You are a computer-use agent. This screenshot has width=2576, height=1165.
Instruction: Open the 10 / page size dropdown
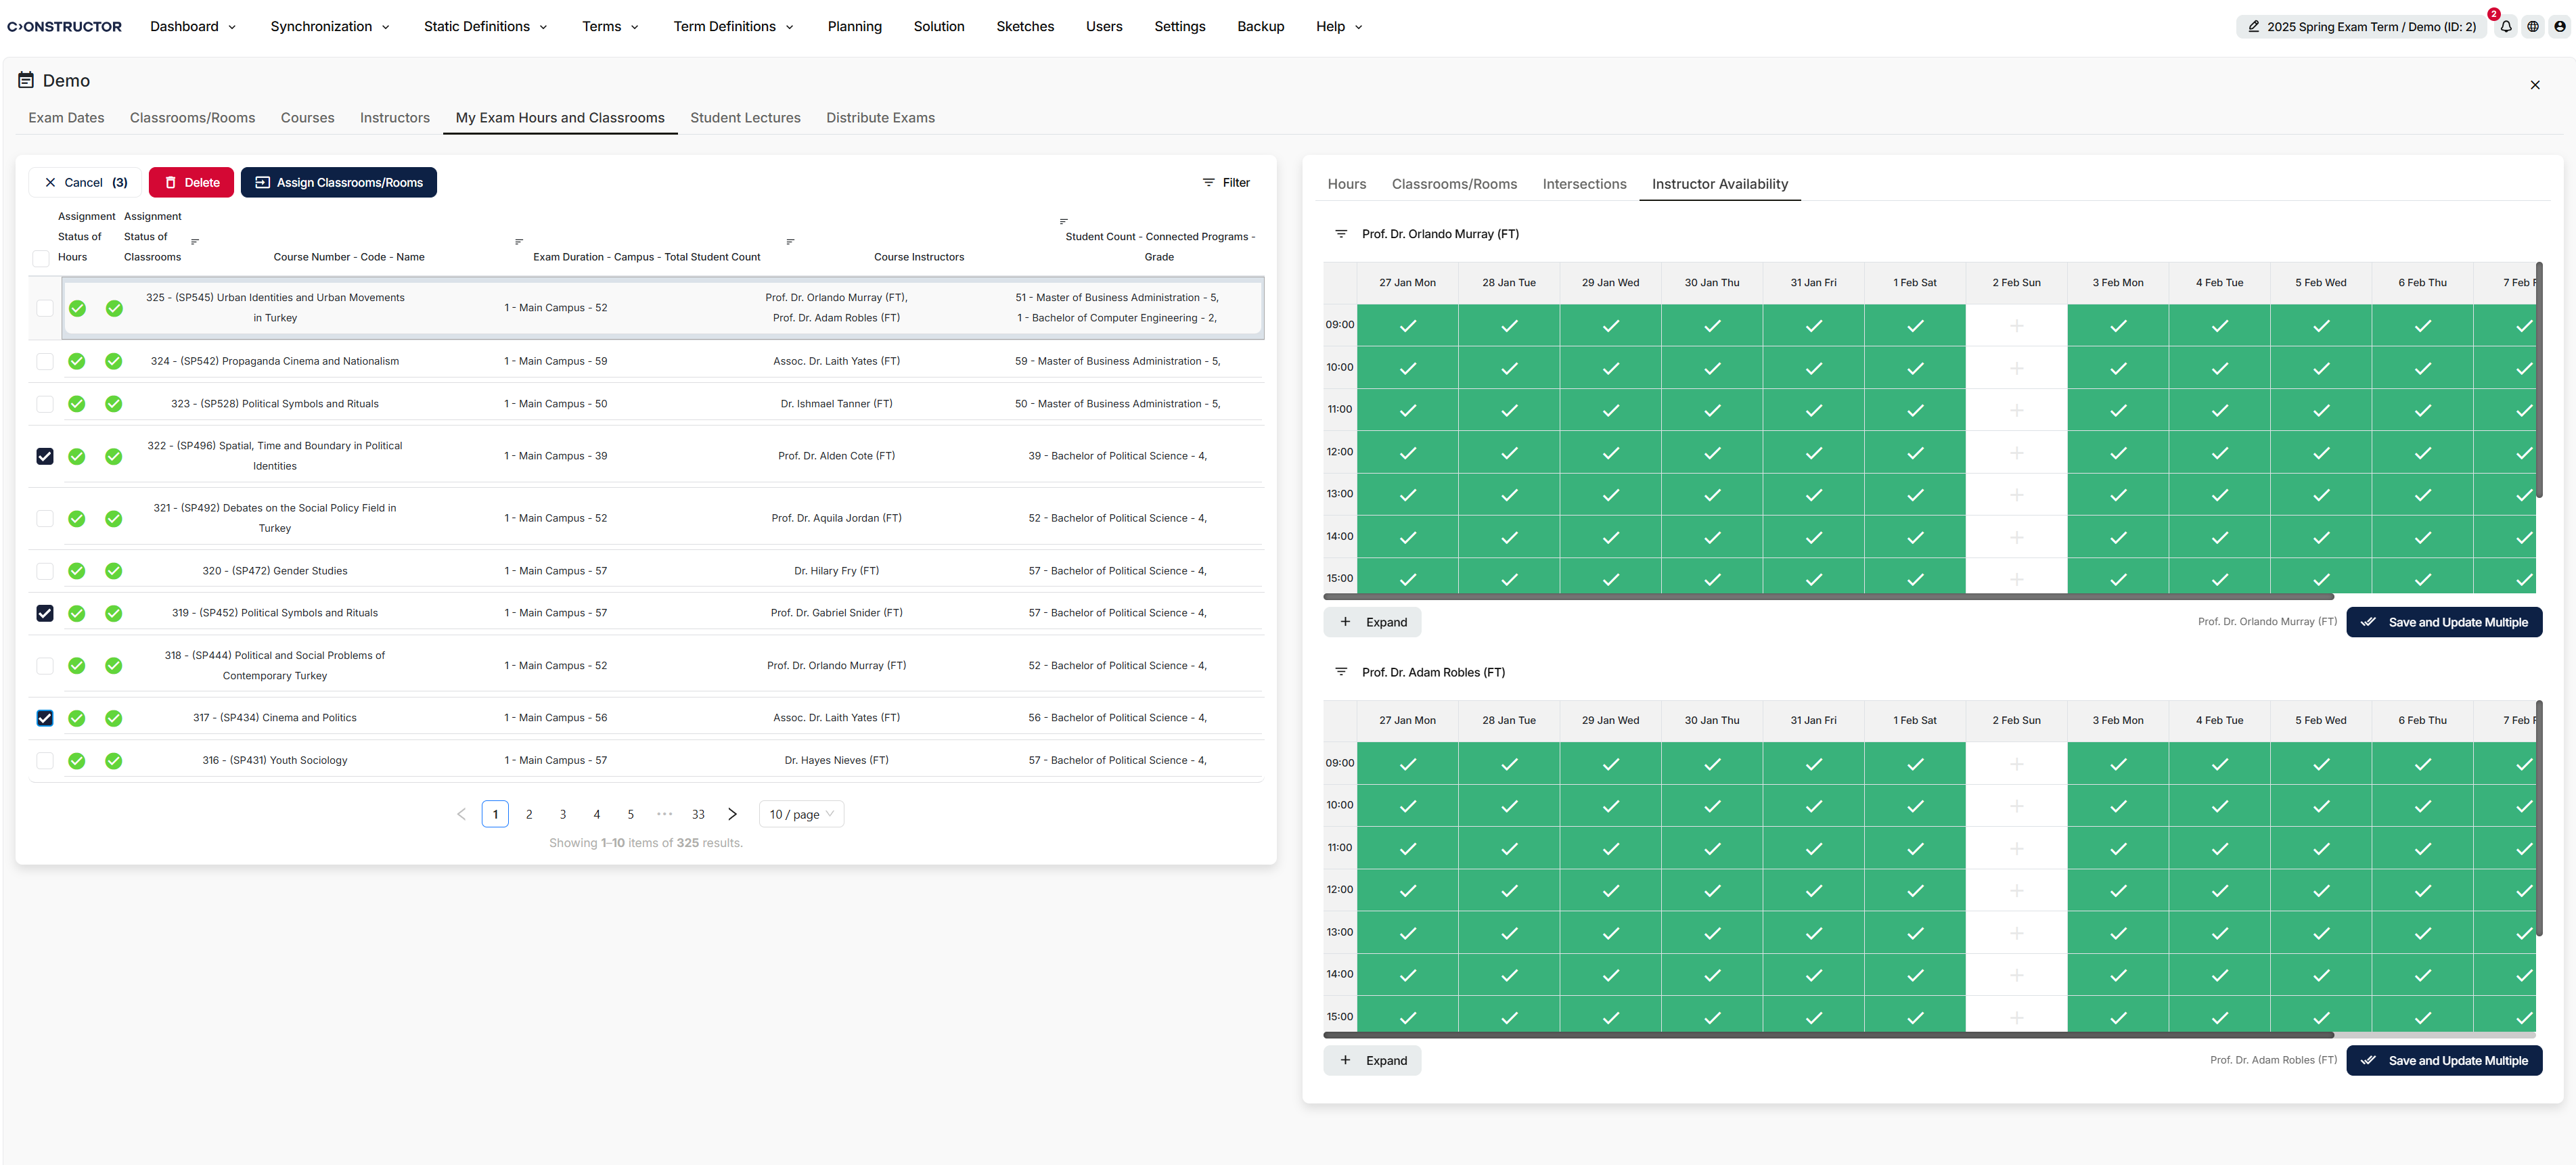(801, 814)
